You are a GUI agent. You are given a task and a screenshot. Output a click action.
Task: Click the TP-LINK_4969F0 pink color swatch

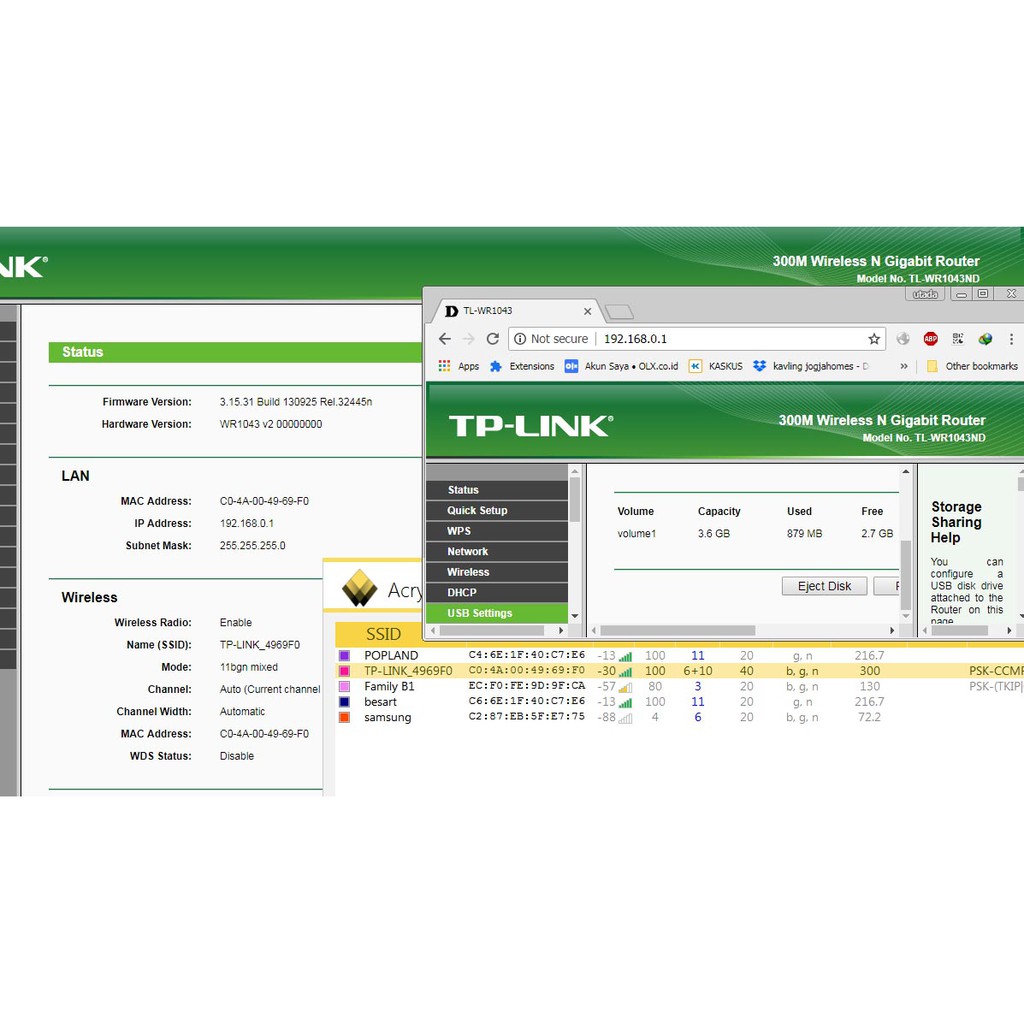tap(345, 671)
